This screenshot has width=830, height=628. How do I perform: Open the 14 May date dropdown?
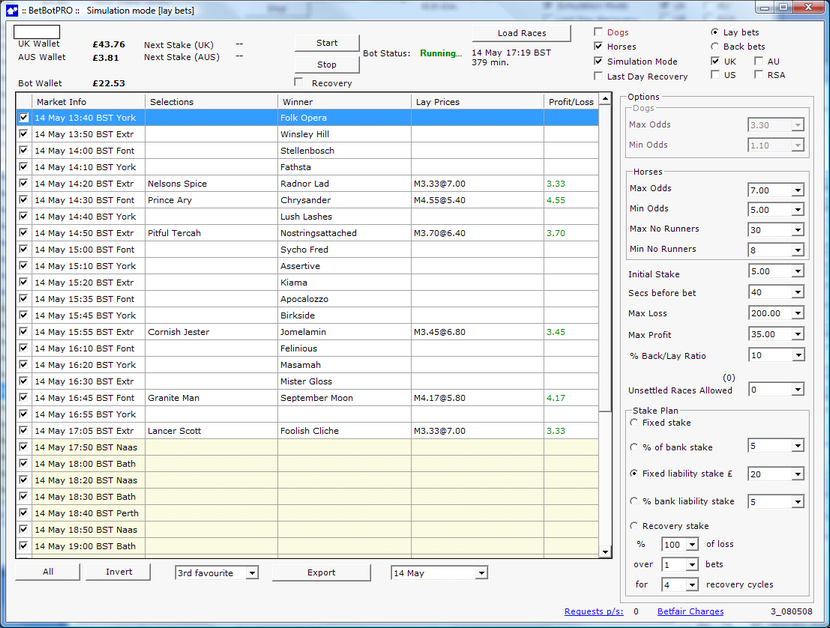click(x=481, y=573)
